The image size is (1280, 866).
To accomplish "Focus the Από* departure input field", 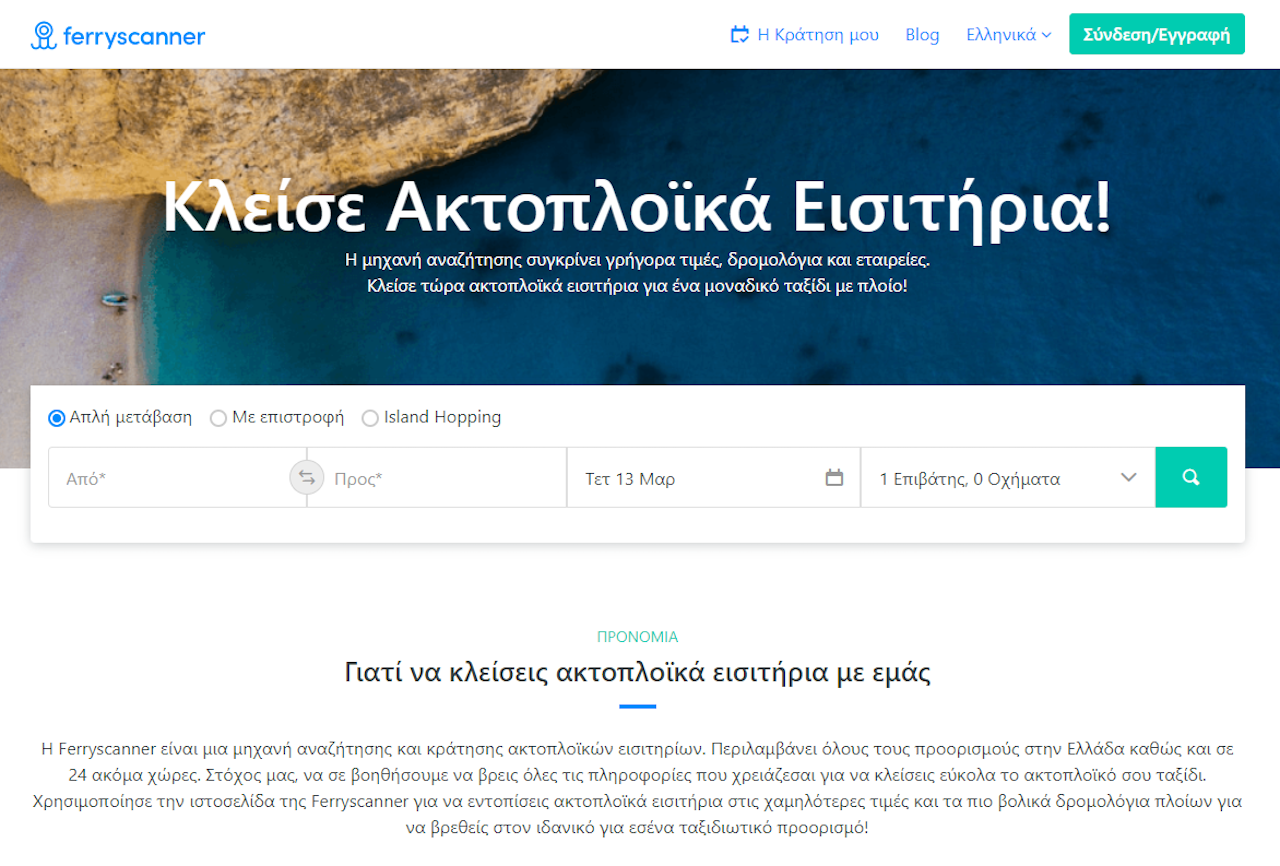I will [x=170, y=478].
